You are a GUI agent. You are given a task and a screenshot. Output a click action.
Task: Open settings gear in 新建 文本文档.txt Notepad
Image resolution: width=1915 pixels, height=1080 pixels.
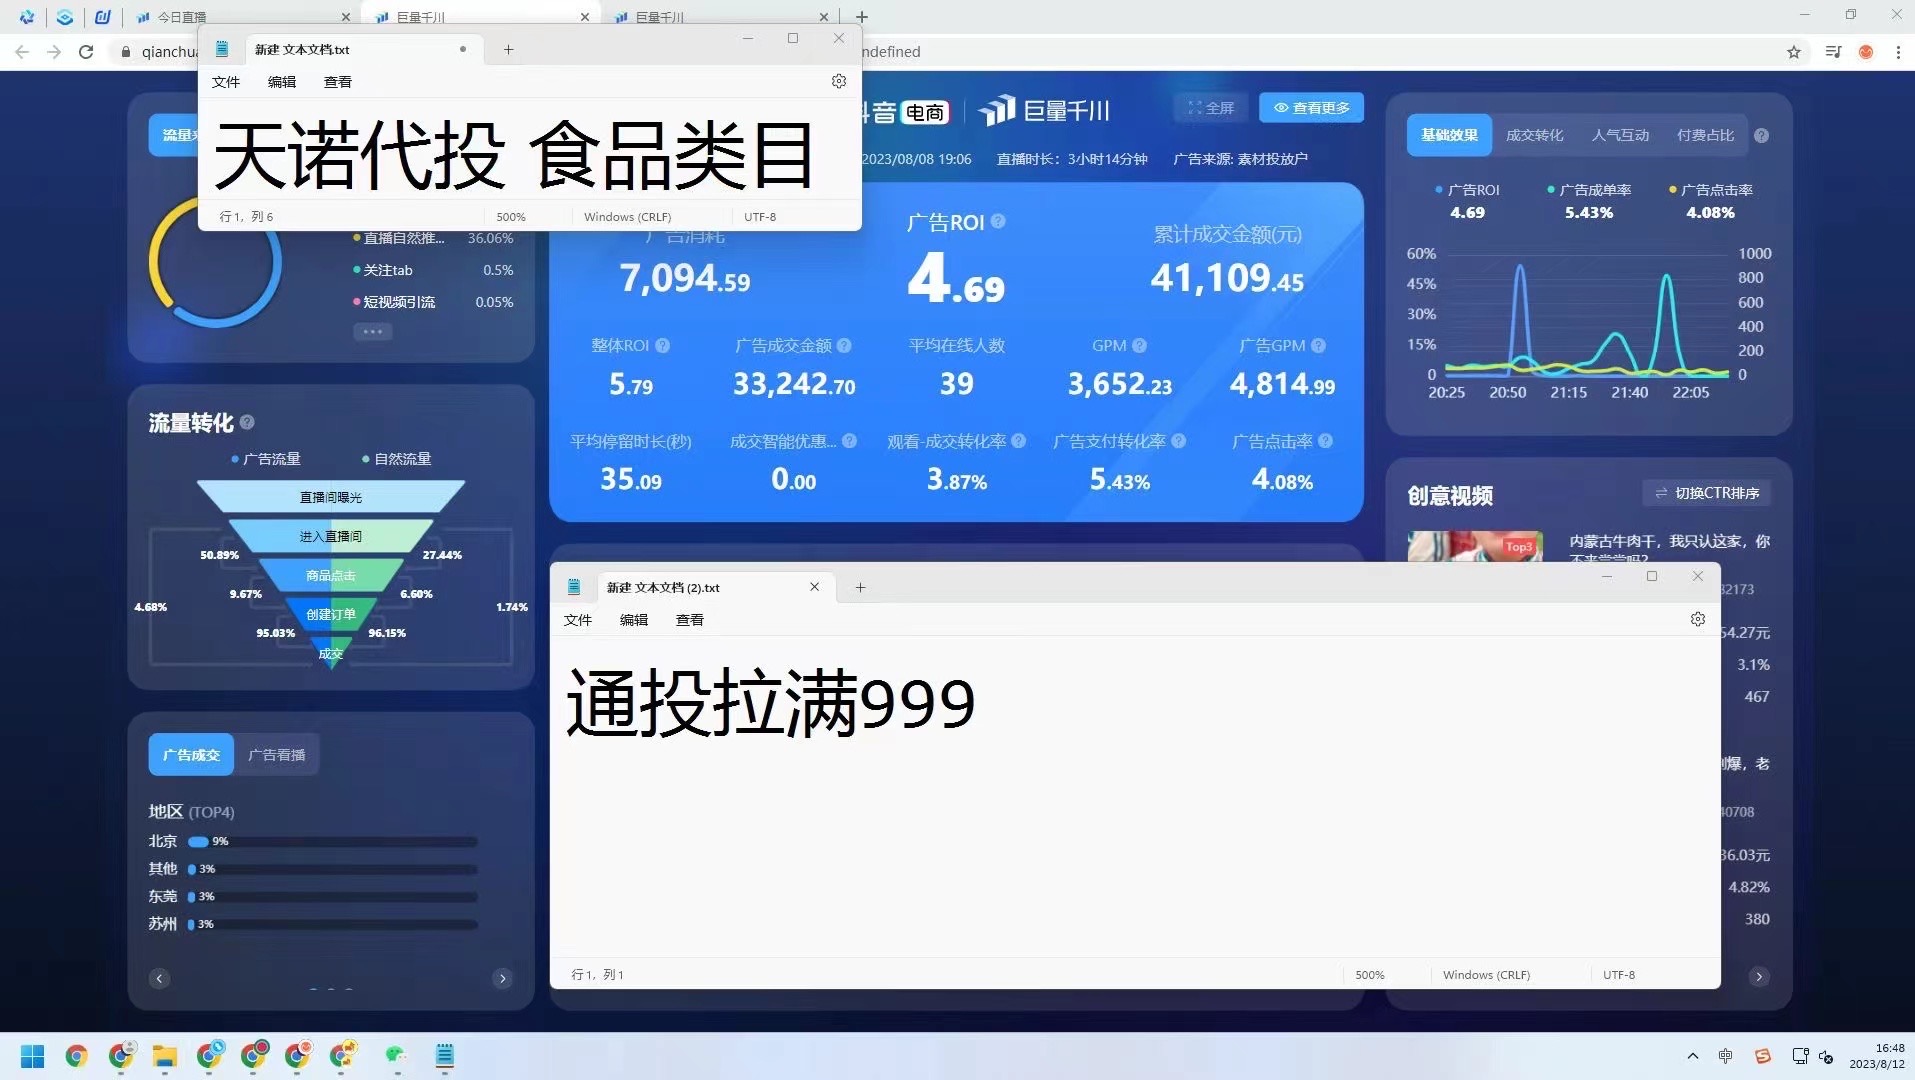839,81
